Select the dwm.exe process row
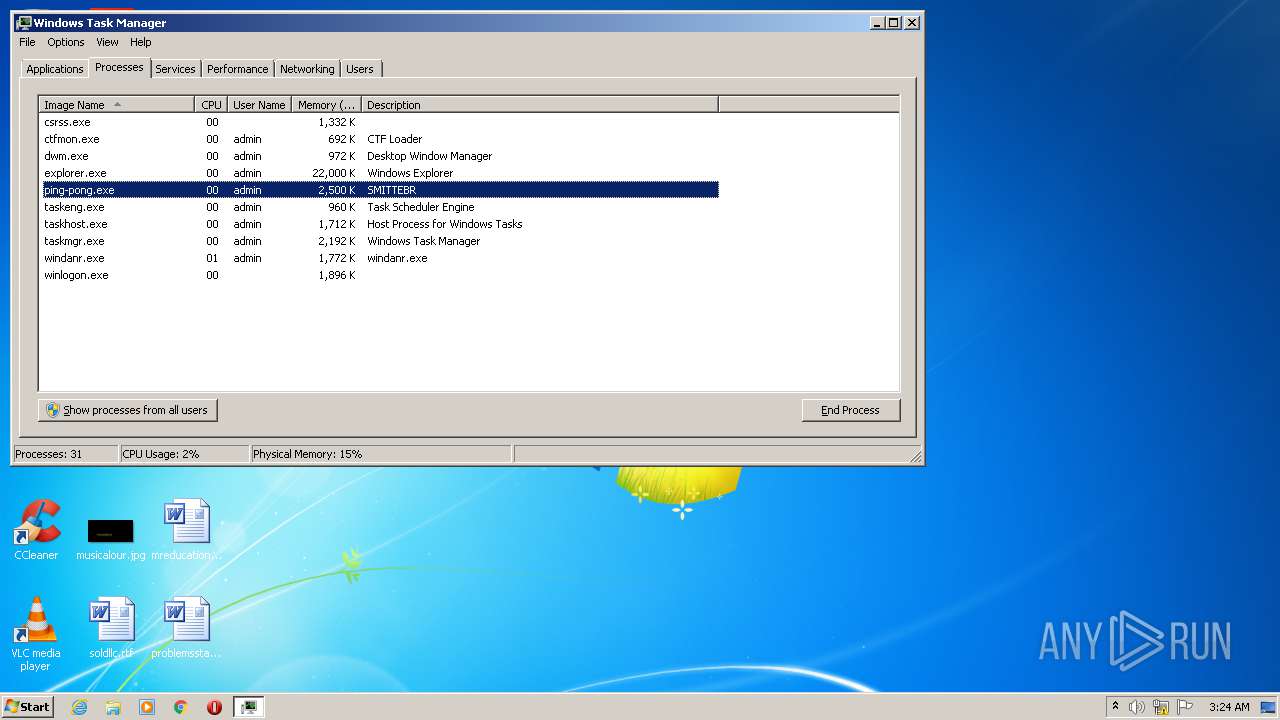 pos(379,156)
